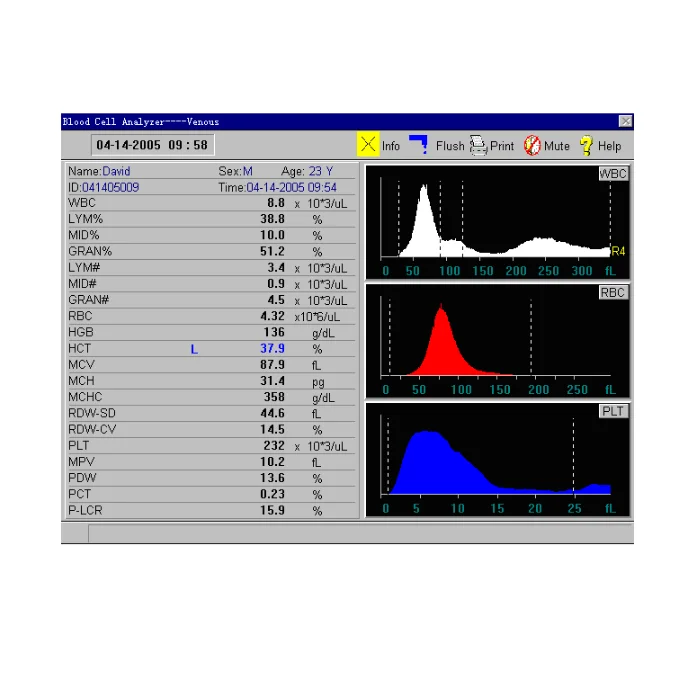Click the date and time field 04-14-2005 09:58

tap(152, 145)
